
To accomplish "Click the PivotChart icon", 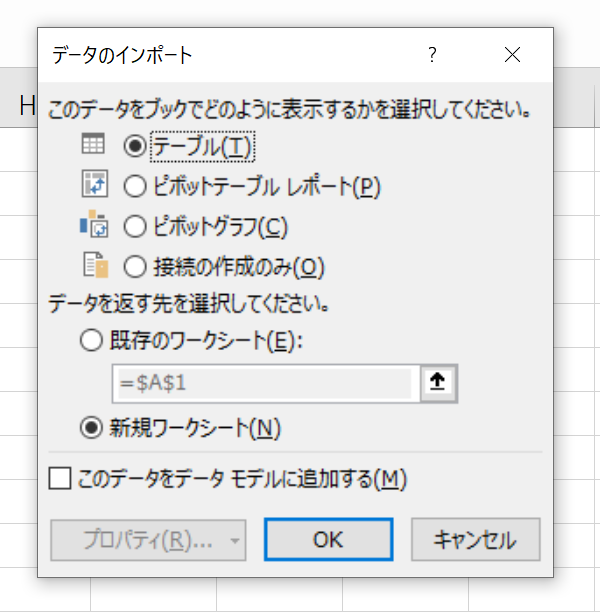I will [x=94, y=224].
